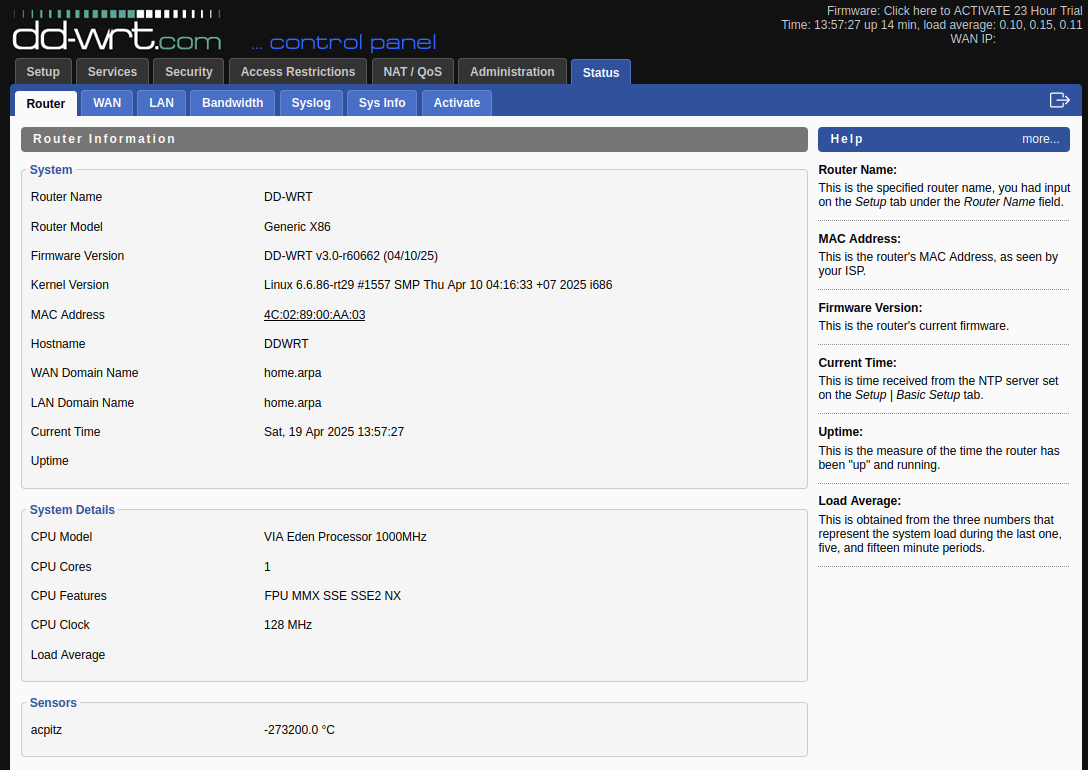Open the NAT / QoS tab
The height and width of the screenshot is (770, 1088).
tap(413, 71)
